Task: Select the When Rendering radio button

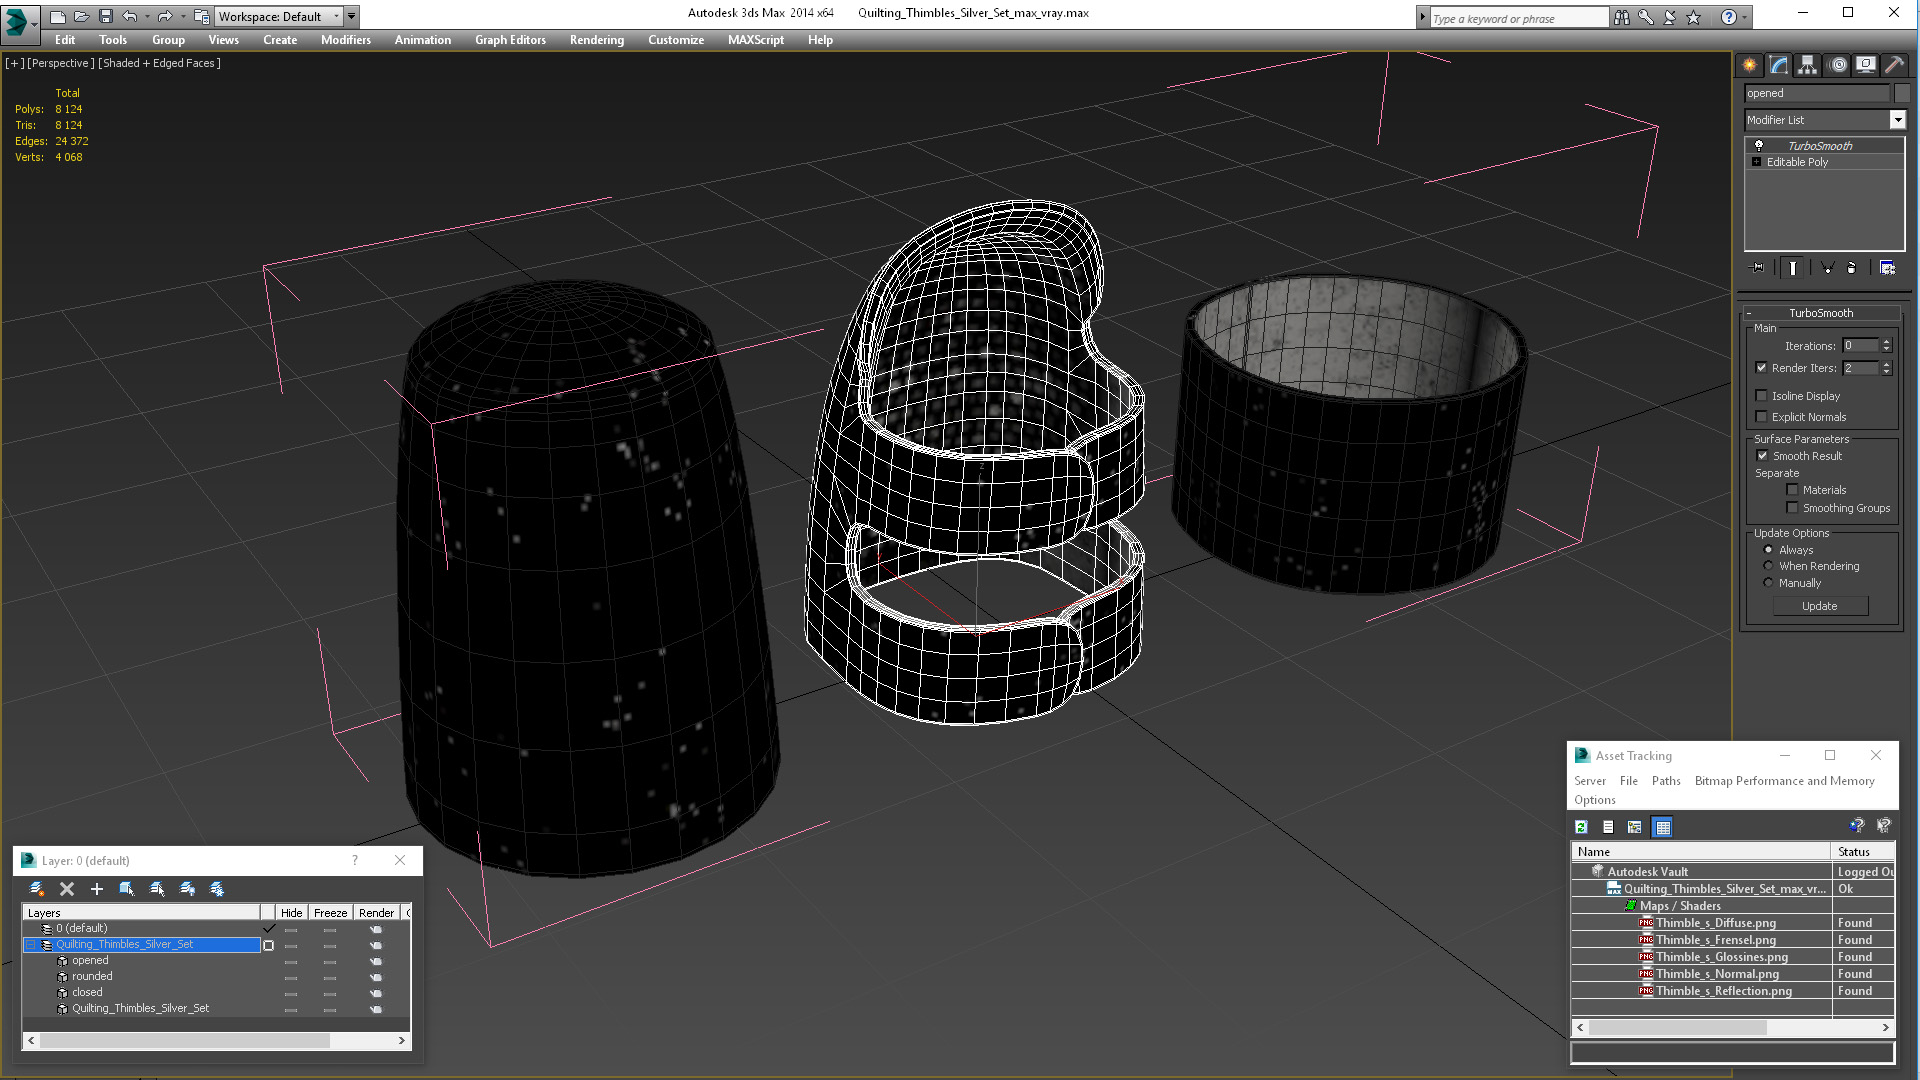Action: [x=1768, y=566]
